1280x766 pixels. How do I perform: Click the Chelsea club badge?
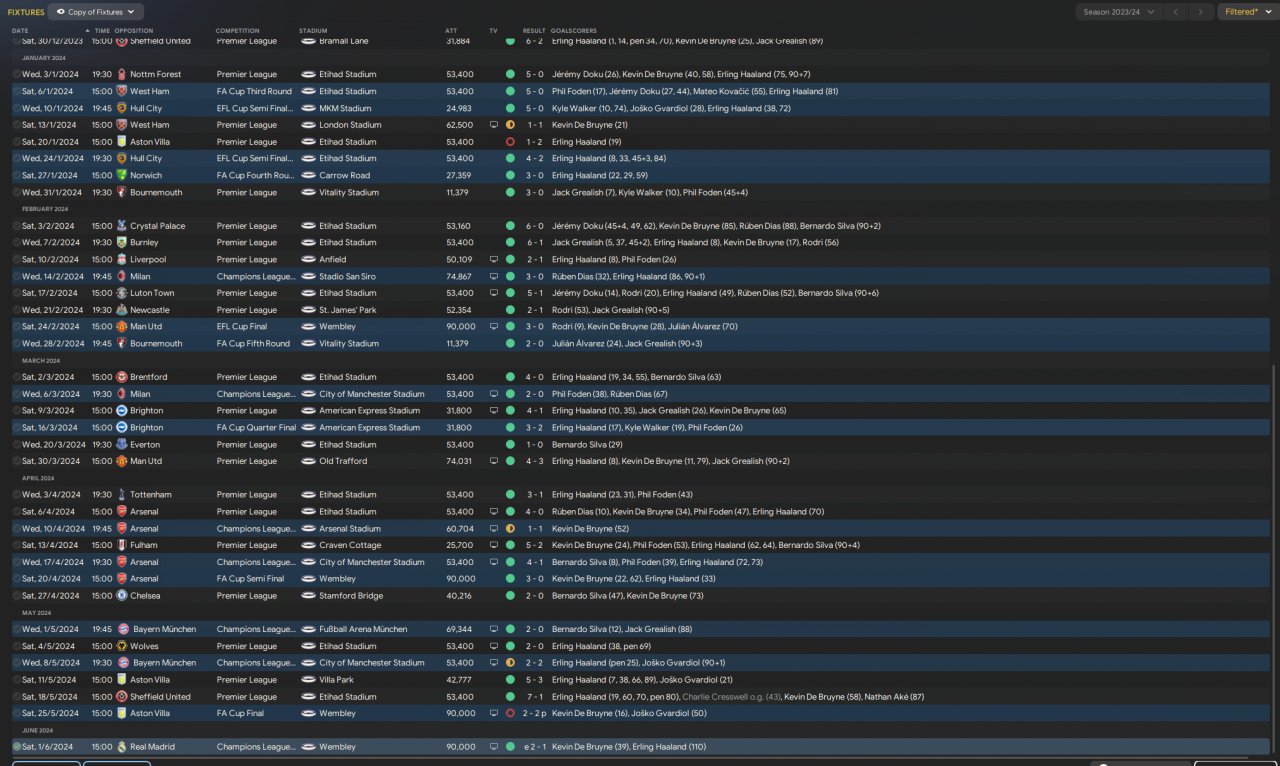click(x=121, y=595)
